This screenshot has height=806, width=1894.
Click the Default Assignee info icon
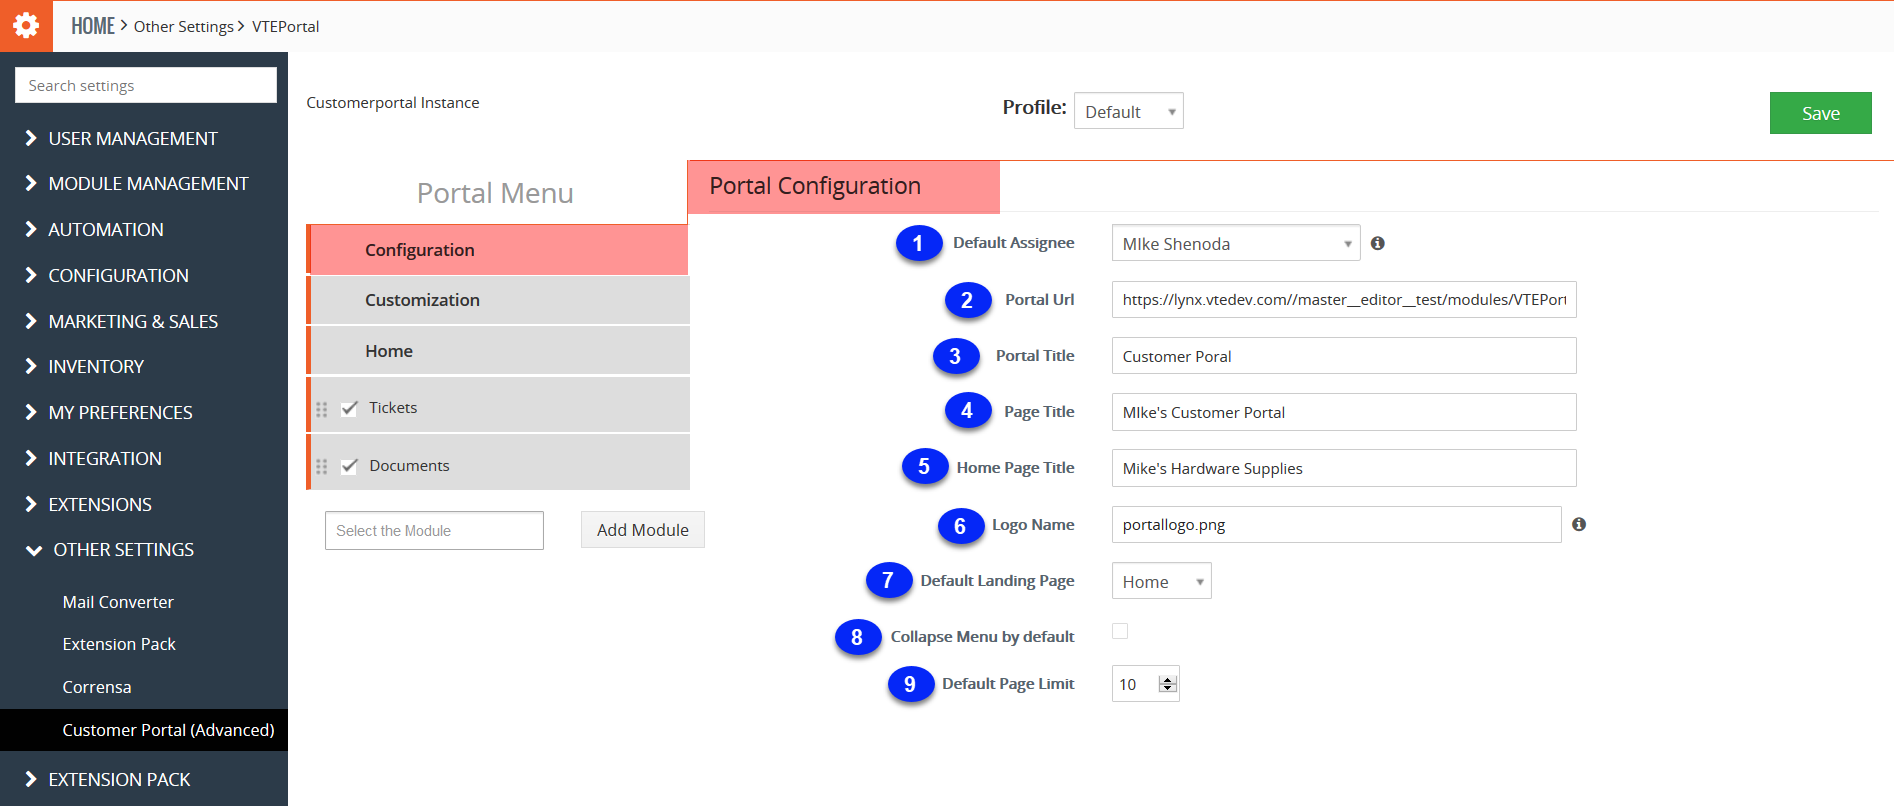coord(1378,243)
